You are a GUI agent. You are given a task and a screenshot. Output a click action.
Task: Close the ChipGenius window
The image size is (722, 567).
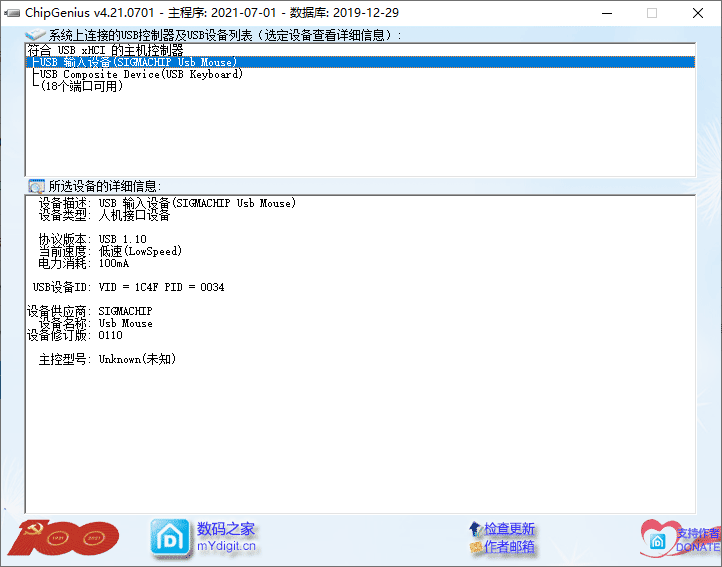[x=698, y=13]
